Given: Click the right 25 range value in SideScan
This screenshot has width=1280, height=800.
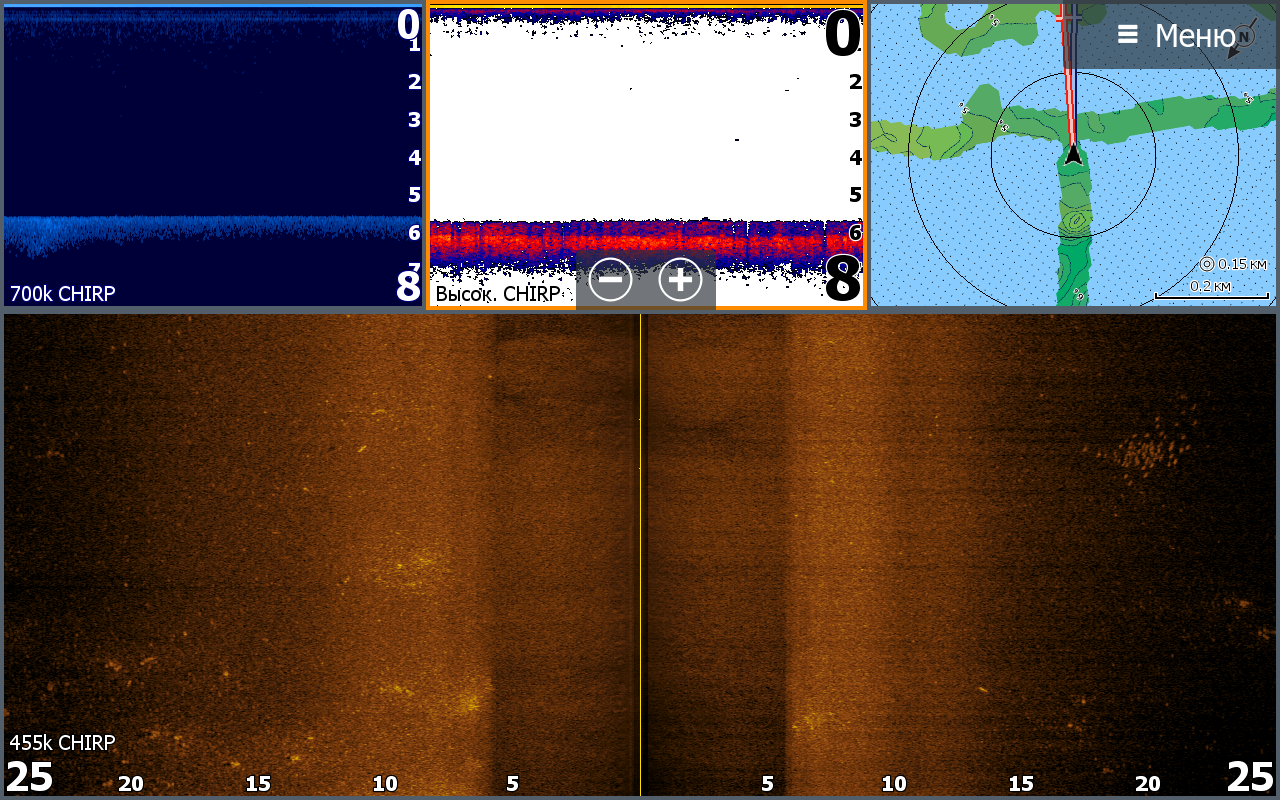Looking at the screenshot, I should [1250, 777].
